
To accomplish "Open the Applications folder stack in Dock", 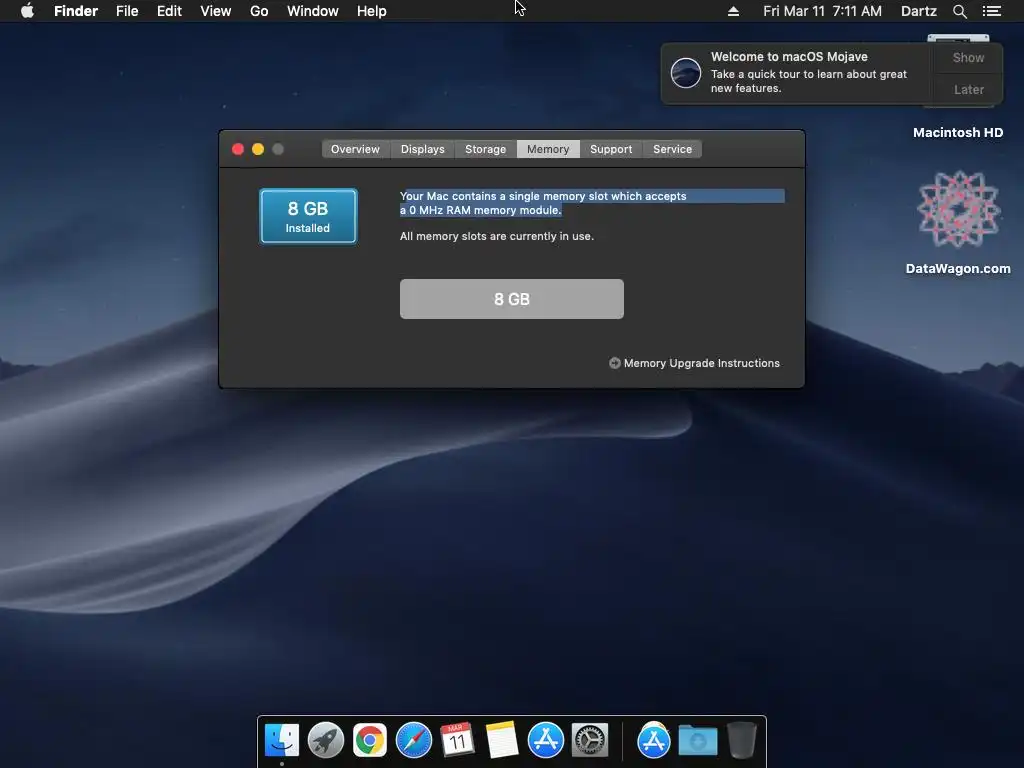I will point(654,741).
